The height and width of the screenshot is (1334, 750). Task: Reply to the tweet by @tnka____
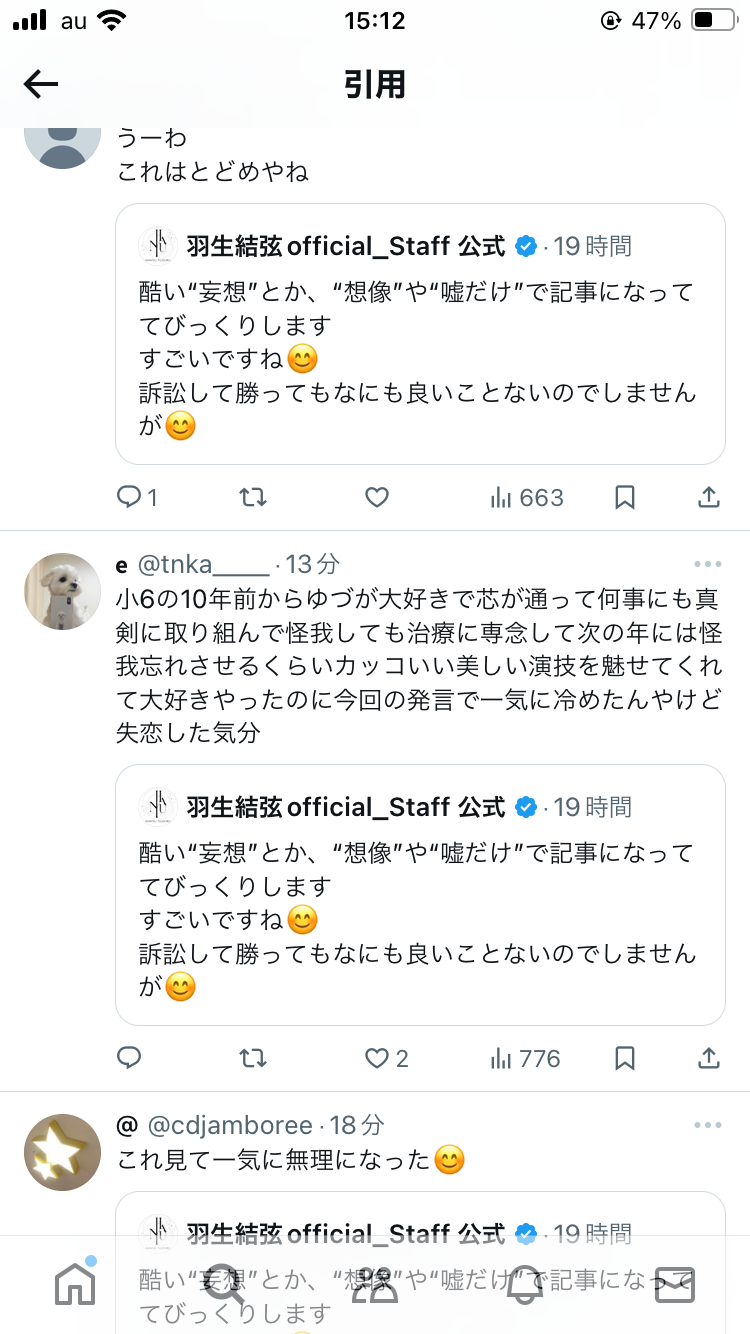[129, 1057]
